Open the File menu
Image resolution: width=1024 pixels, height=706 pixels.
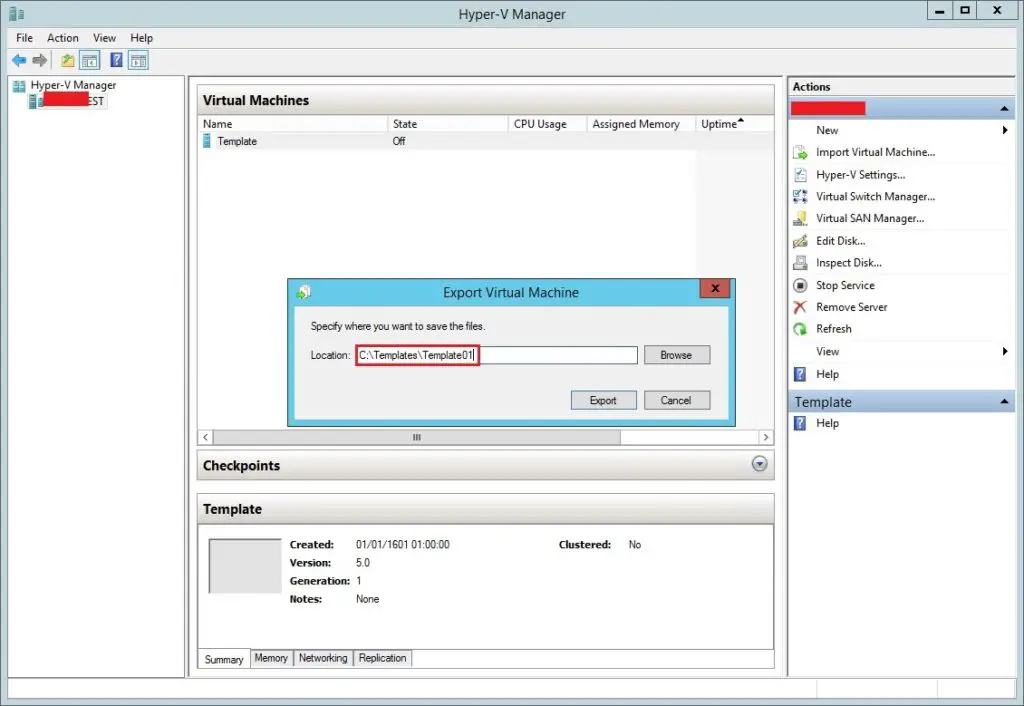pyautogui.click(x=24, y=38)
